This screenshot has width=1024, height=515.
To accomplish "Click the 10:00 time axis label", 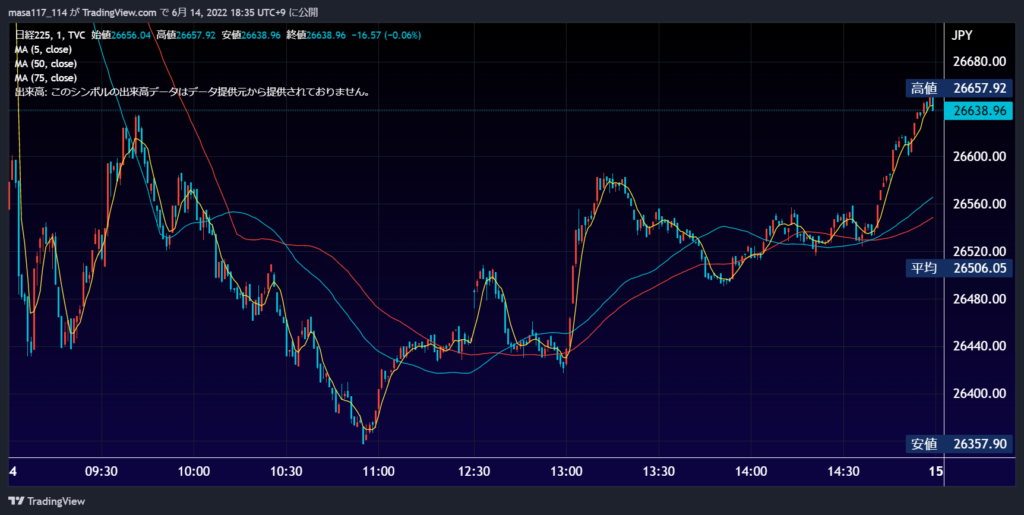I will [x=193, y=471].
